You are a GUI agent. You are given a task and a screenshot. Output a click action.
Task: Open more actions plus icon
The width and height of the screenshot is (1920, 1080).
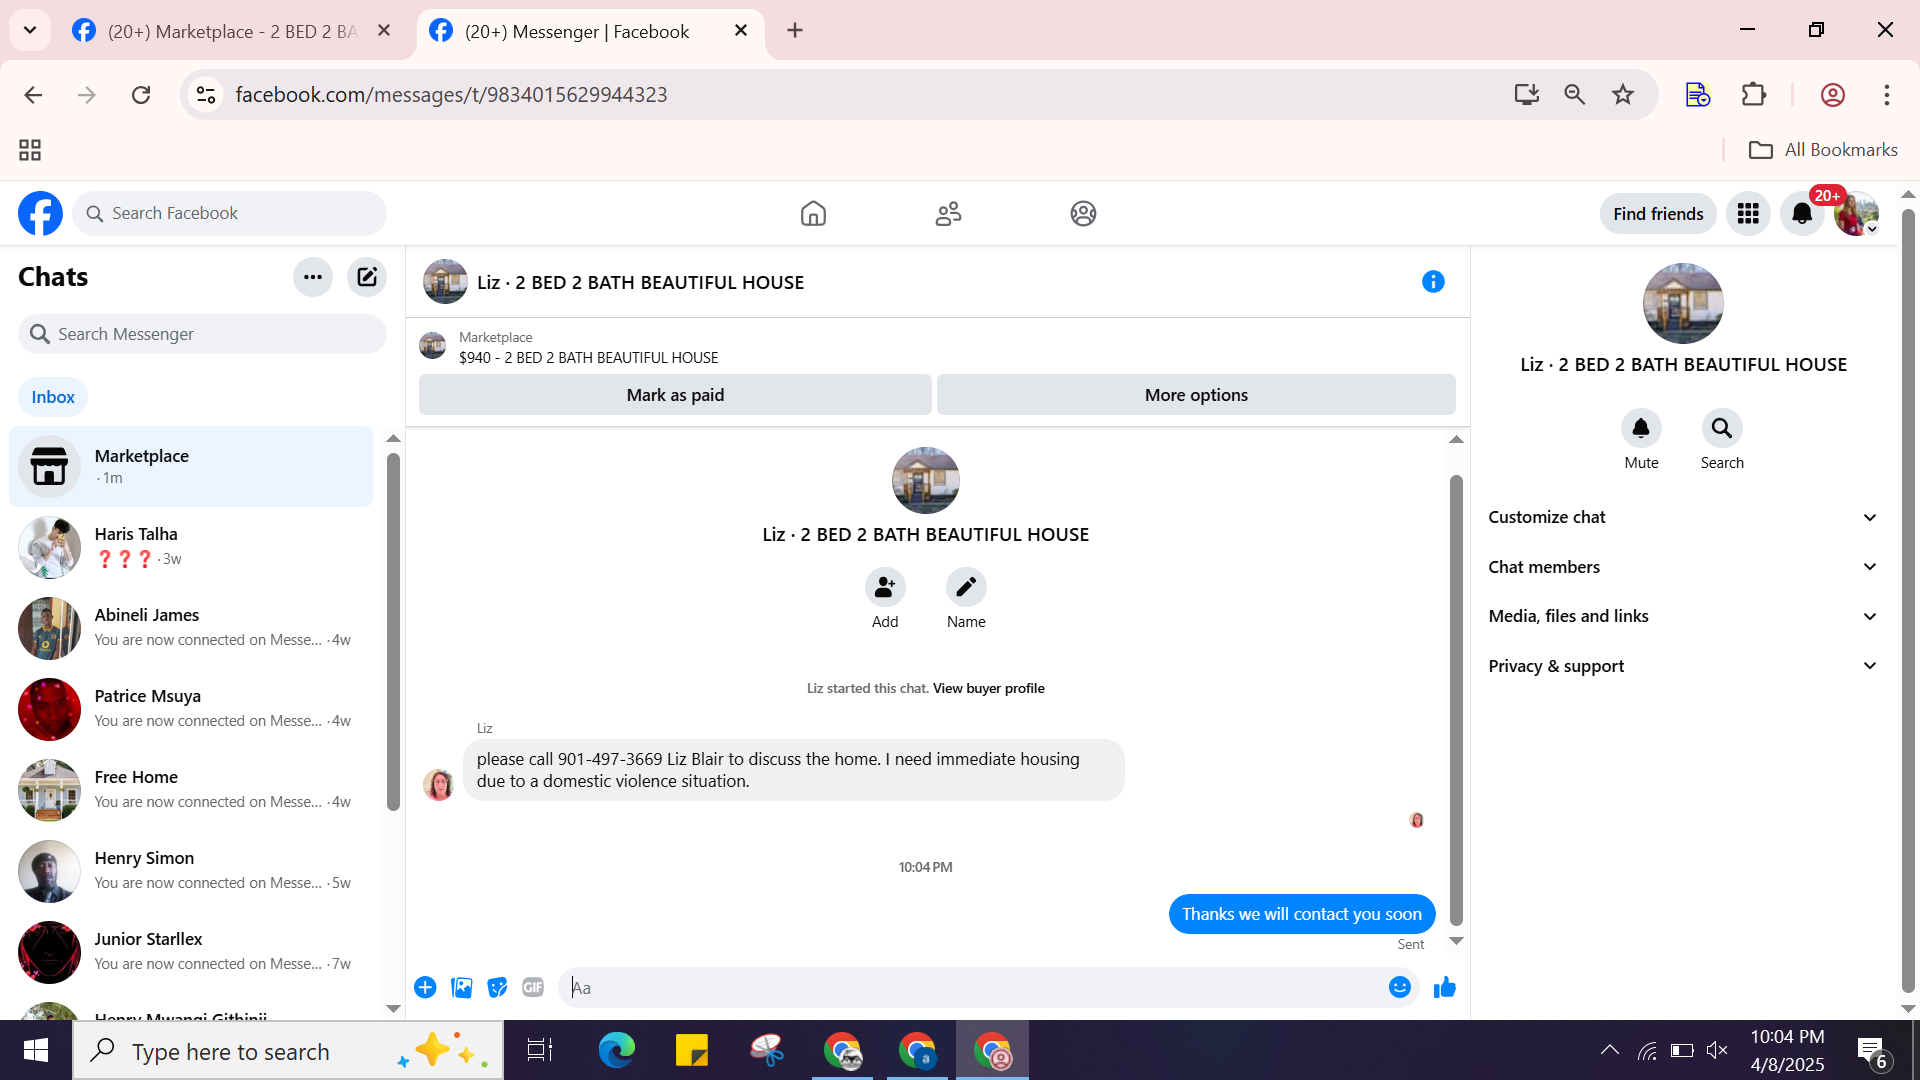(425, 988)
